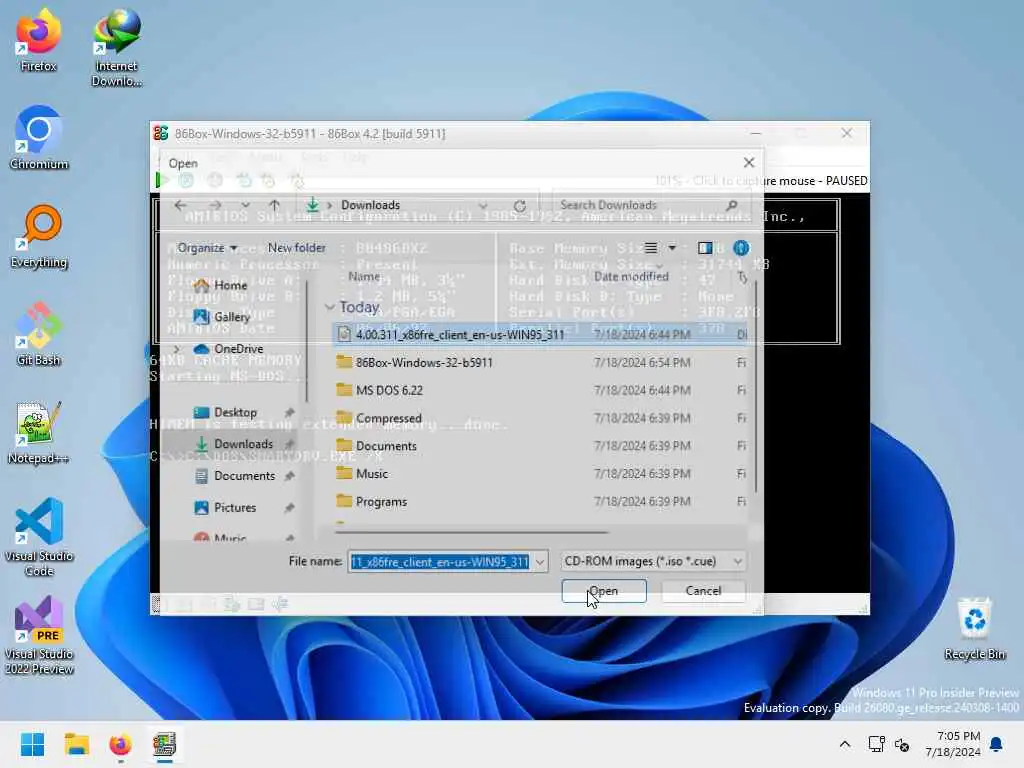Screen dimensions: 1024x768
Task: Go back using the dialog's back arrow
Action: click(181, 205)
